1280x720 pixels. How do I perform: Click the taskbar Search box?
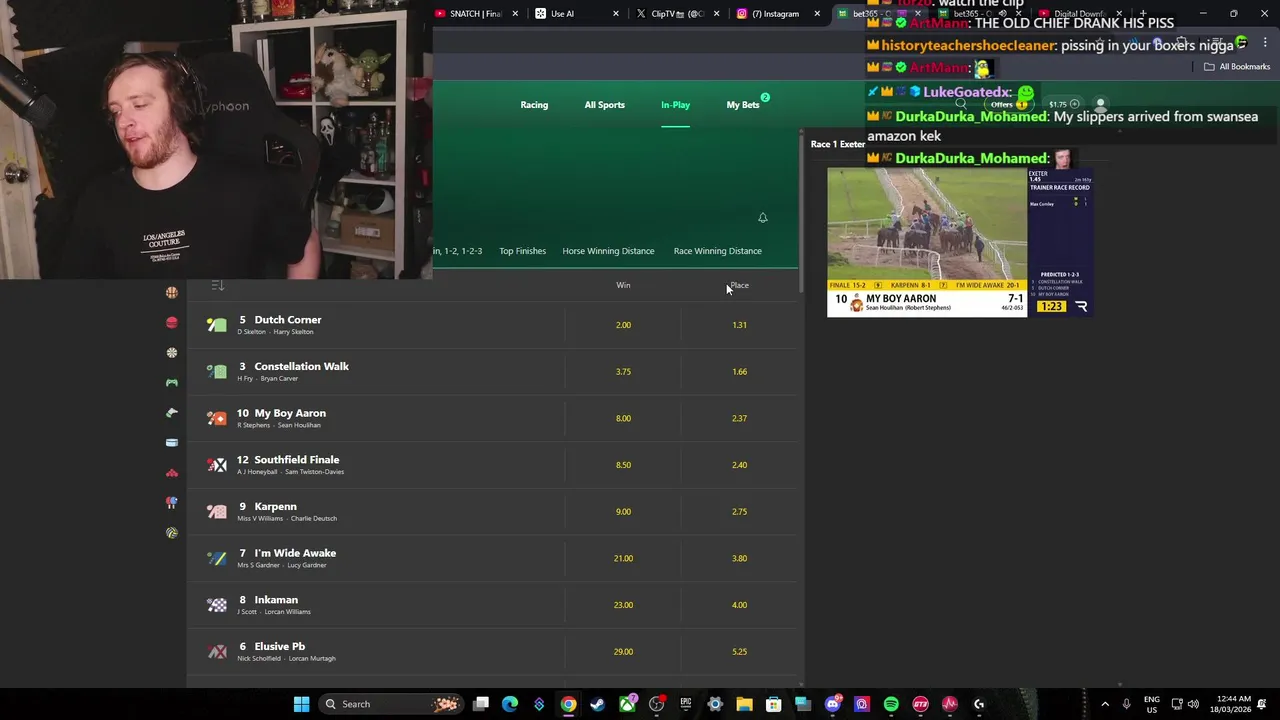pyautogui.click(x=390, y=704)
